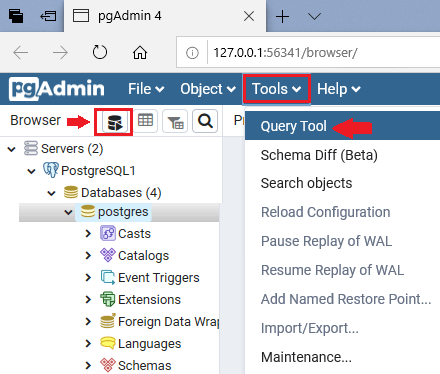
Task: Select the postgres tree label
Action: point(123,212)
